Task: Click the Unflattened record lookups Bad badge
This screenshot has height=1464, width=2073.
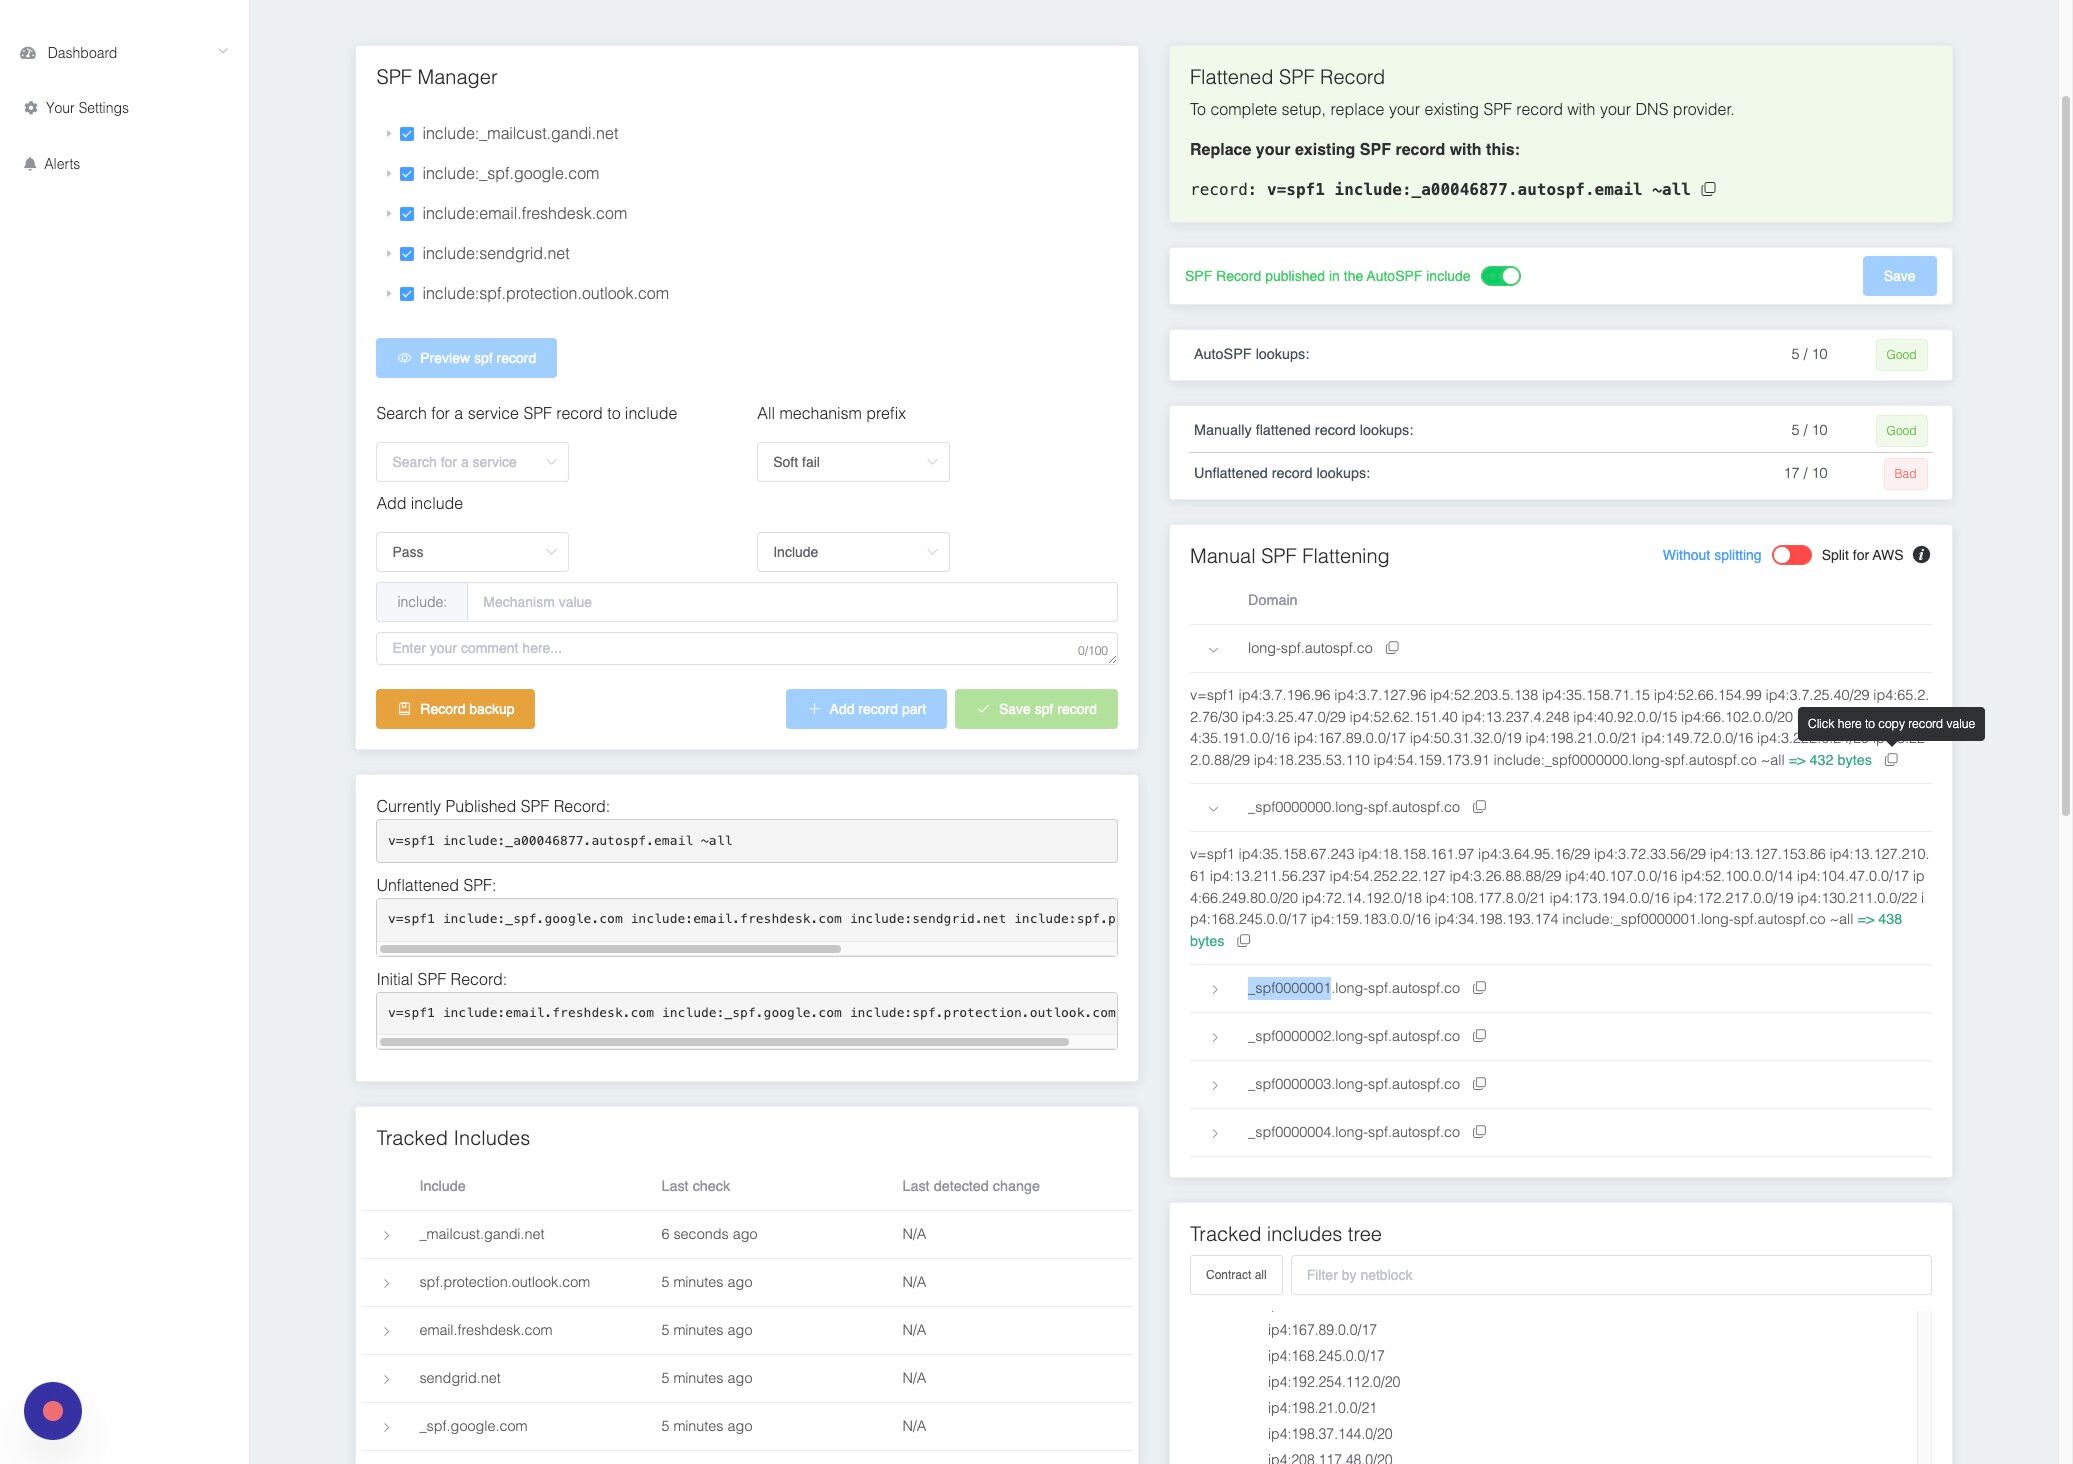Action: click(1905, 474)
